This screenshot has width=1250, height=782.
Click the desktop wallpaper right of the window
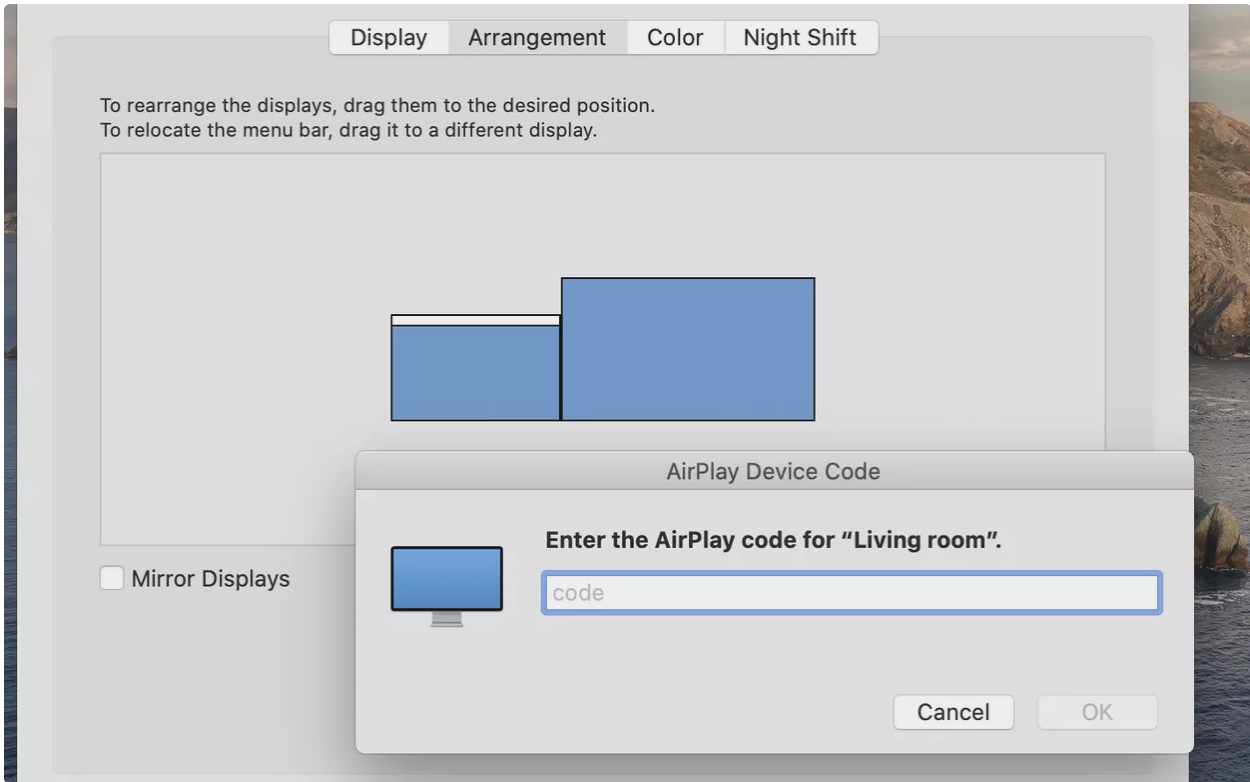[x=1220, y=300]
